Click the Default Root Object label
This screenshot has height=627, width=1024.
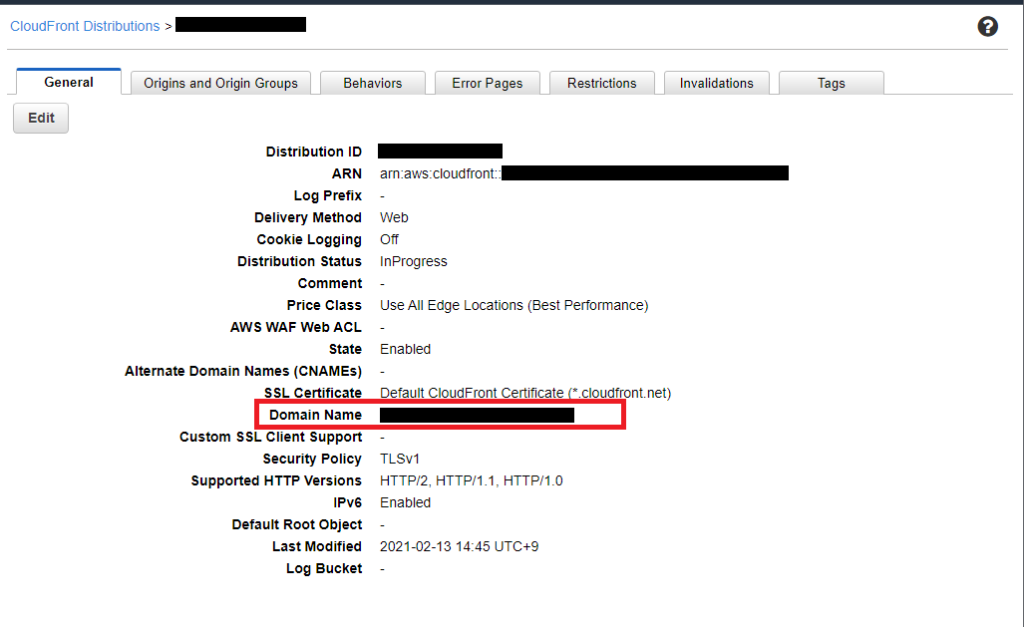click(x=296, y=524)
